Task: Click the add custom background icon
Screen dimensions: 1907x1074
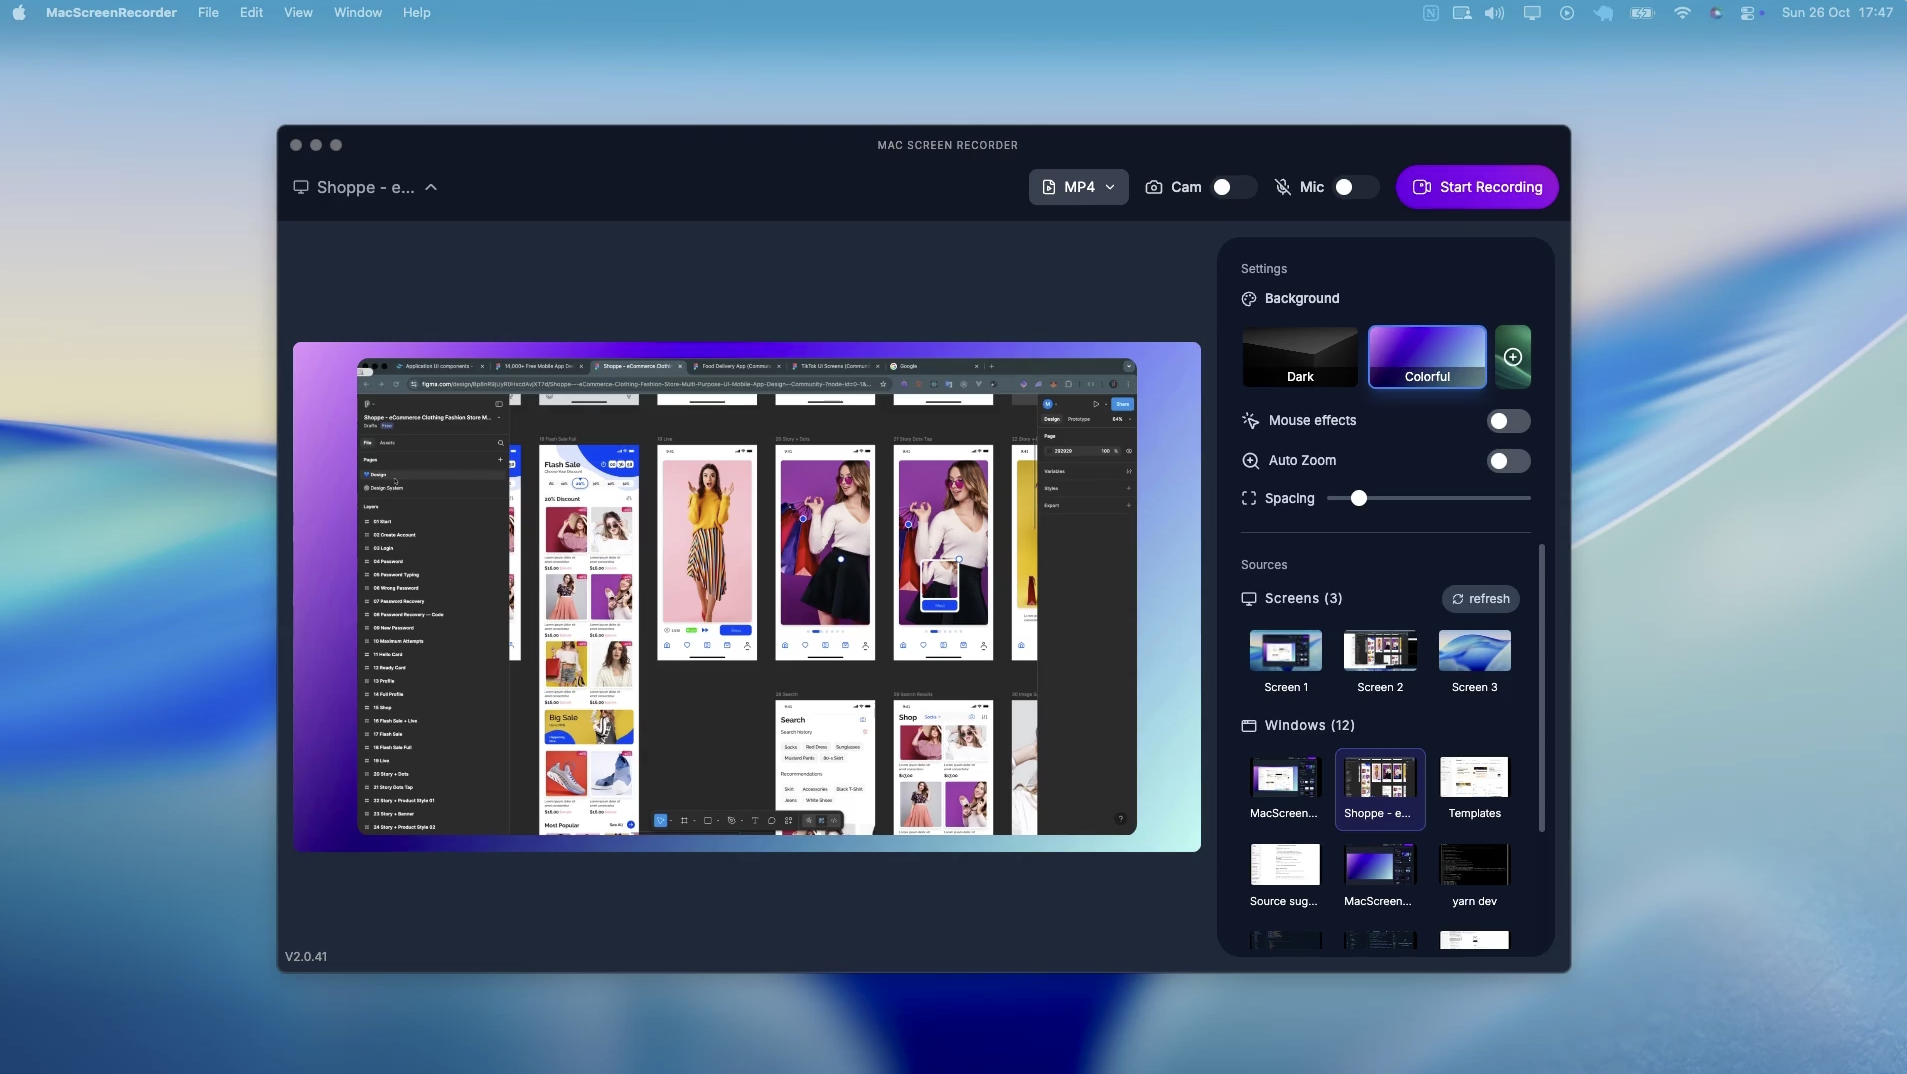Action: (x=1513, y=357)
